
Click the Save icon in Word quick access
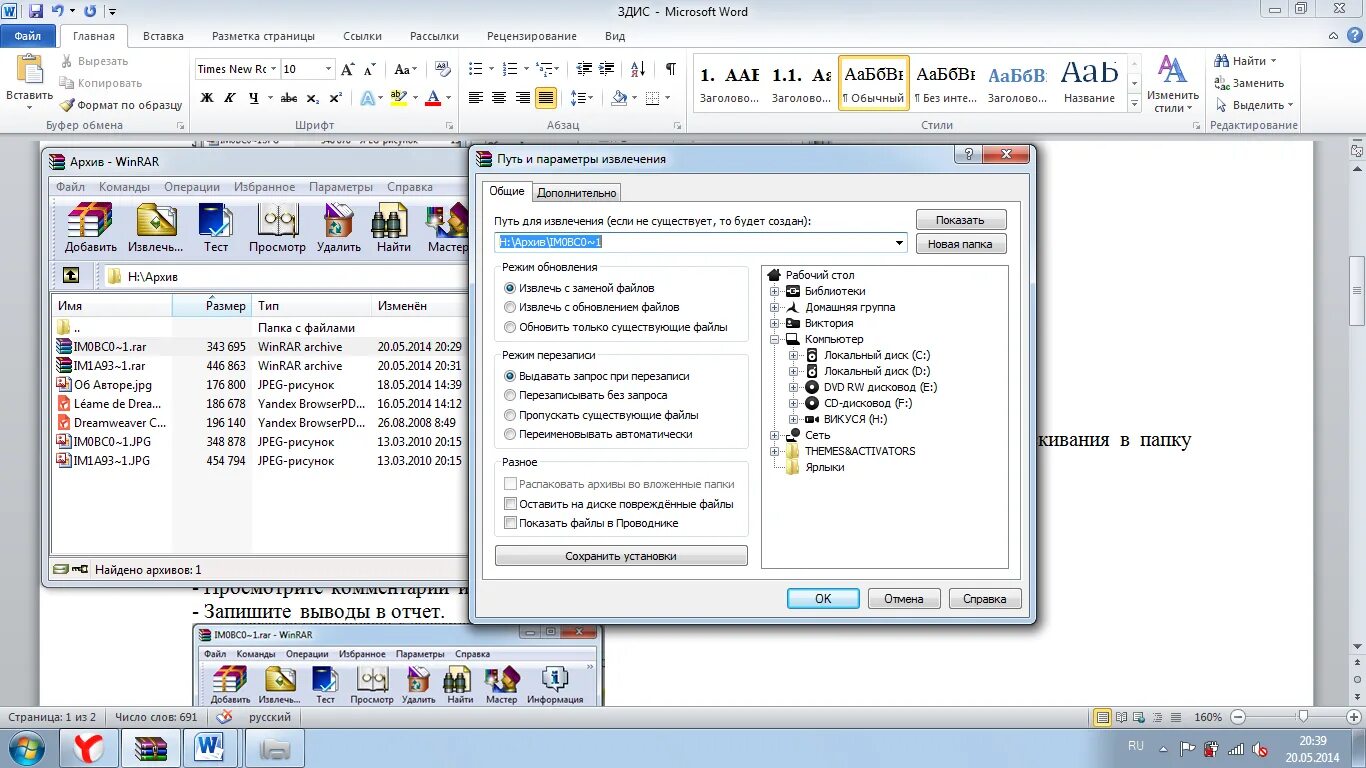[36, 11]
